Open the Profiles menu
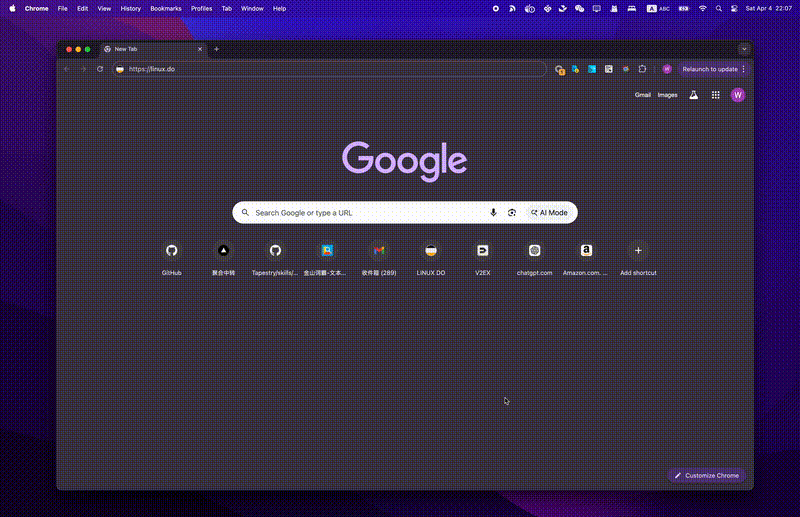The height and width of the screenshot is (517, 800). (x=202, y=9)
